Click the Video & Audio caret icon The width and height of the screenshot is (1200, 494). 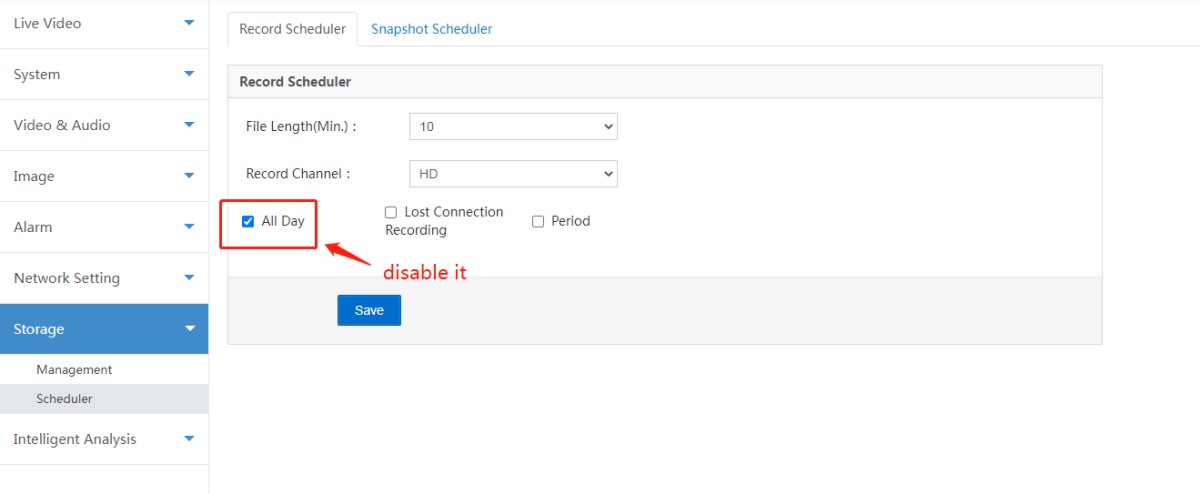tap(189, 125)
